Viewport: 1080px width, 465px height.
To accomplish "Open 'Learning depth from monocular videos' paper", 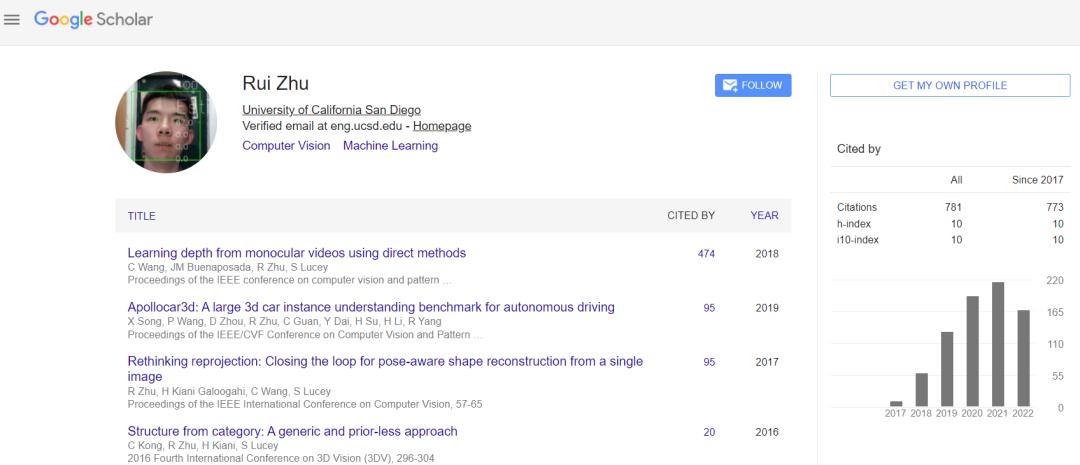I will (x=296, y=253).
